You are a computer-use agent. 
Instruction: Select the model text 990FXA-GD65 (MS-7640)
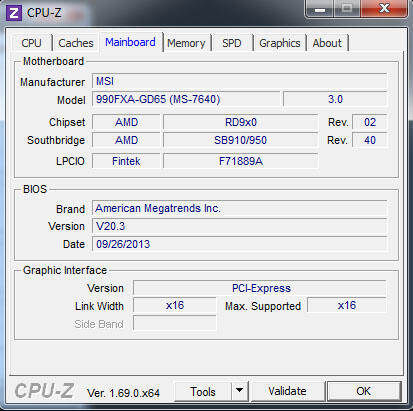click(158, 99)
